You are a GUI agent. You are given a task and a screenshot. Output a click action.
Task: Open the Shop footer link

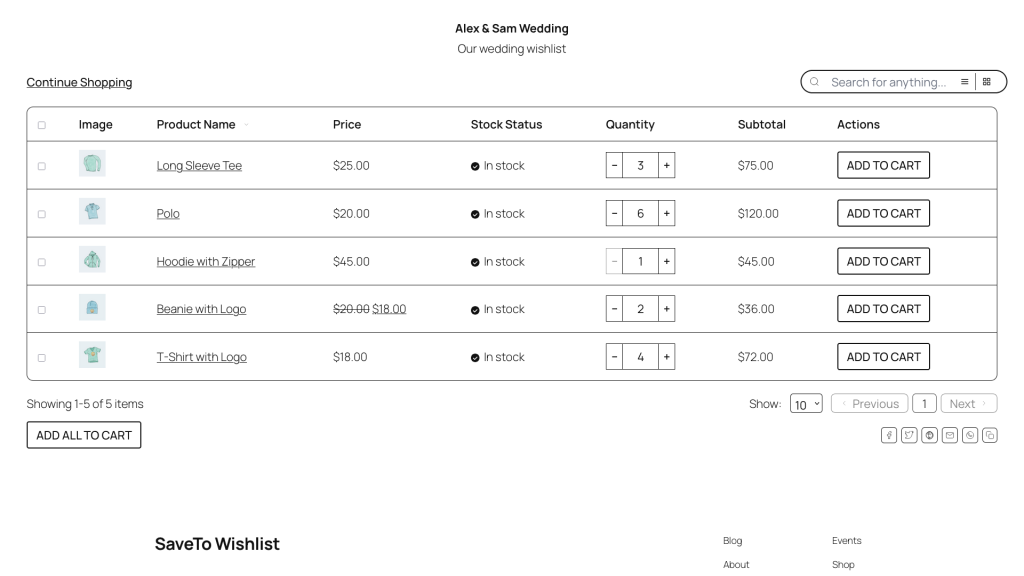[x=843, y=565]
